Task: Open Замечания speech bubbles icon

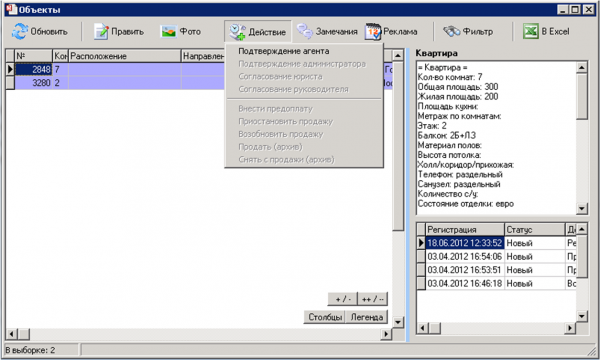Action: (305, 31)
